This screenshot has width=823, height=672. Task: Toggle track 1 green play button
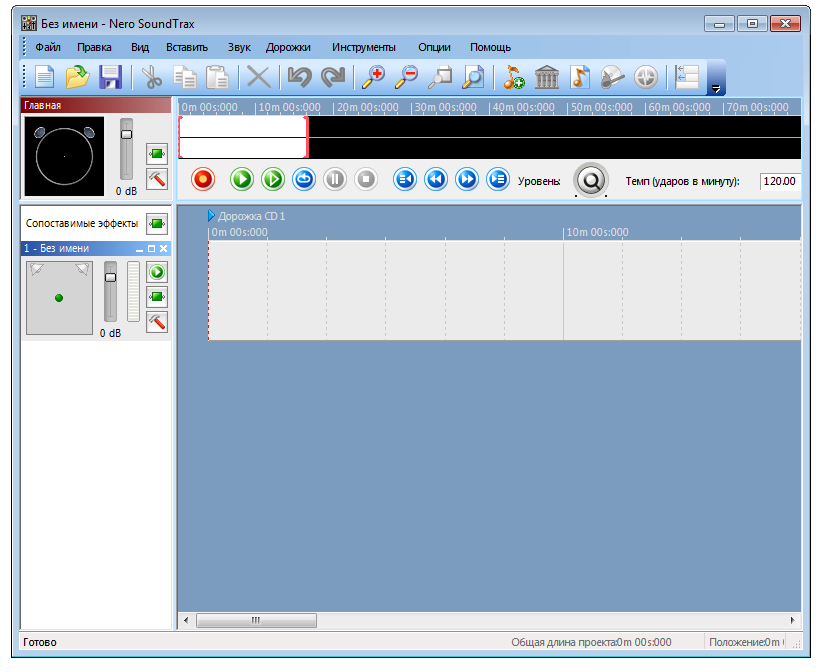tap(157, 272)
